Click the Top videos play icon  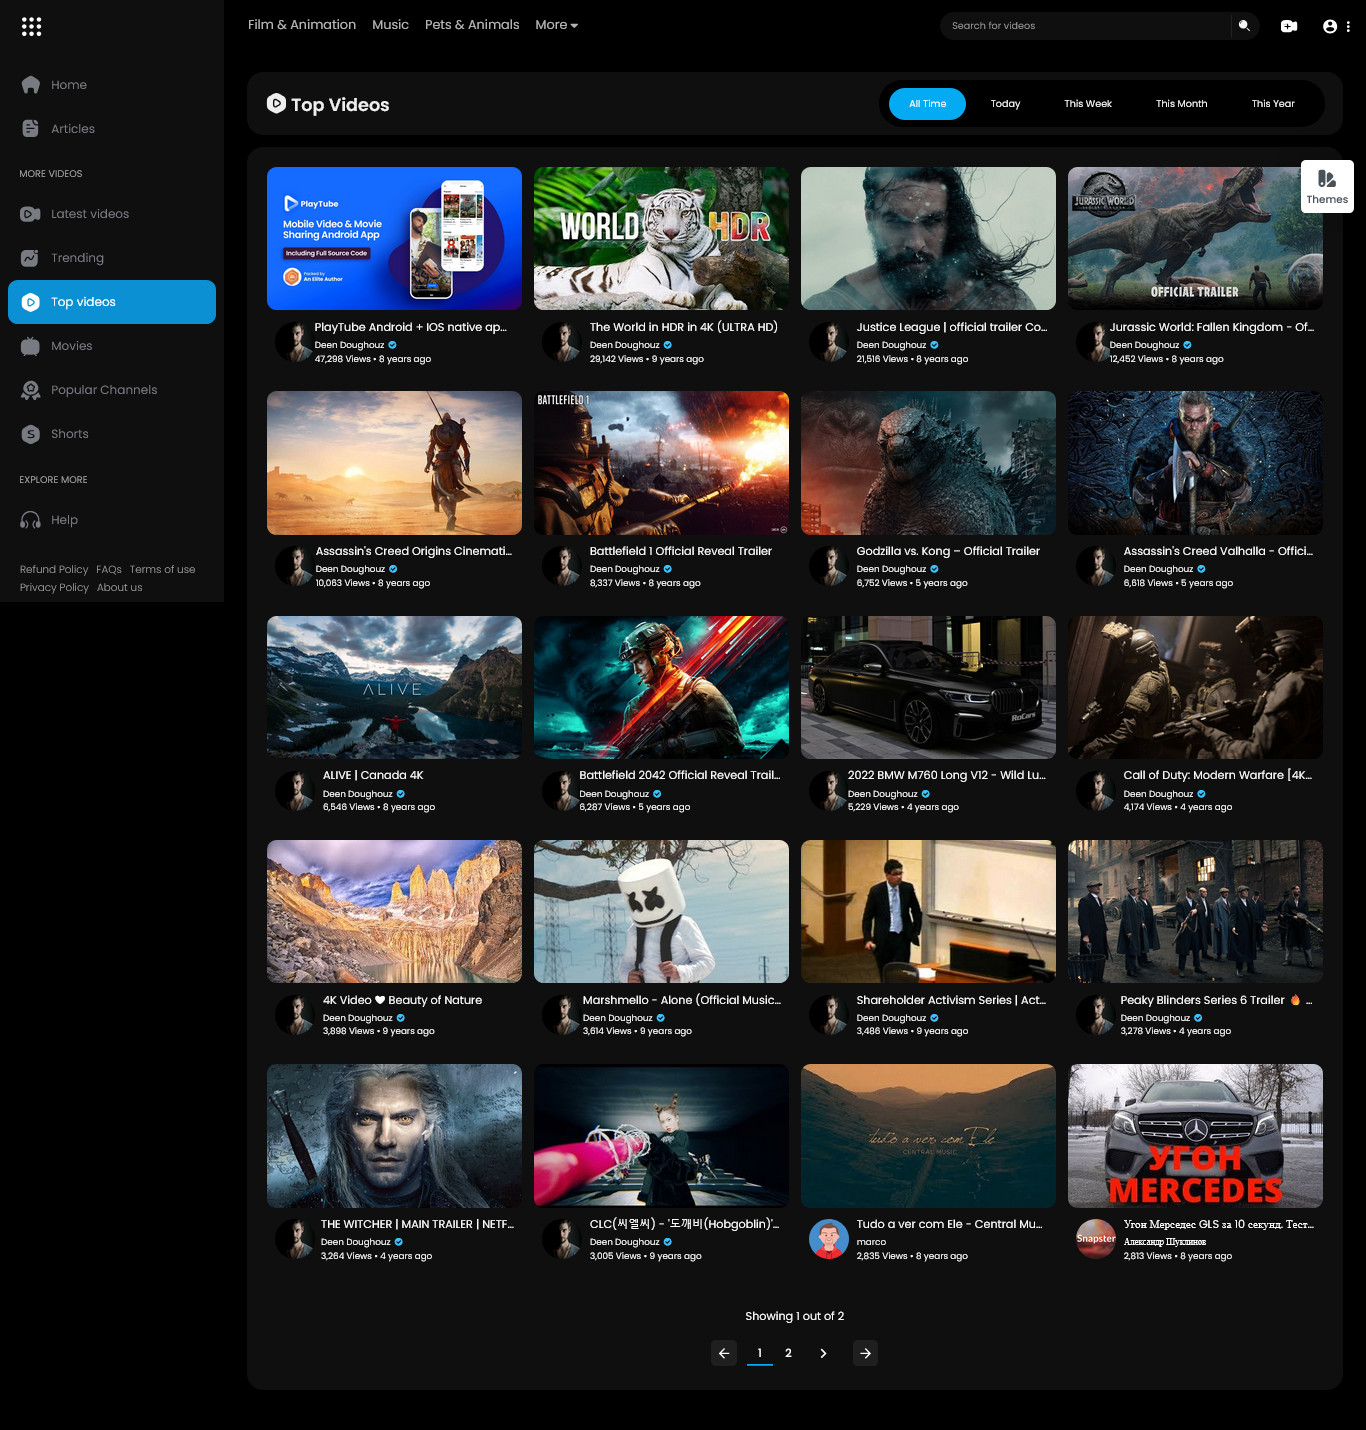pos(31,302)
